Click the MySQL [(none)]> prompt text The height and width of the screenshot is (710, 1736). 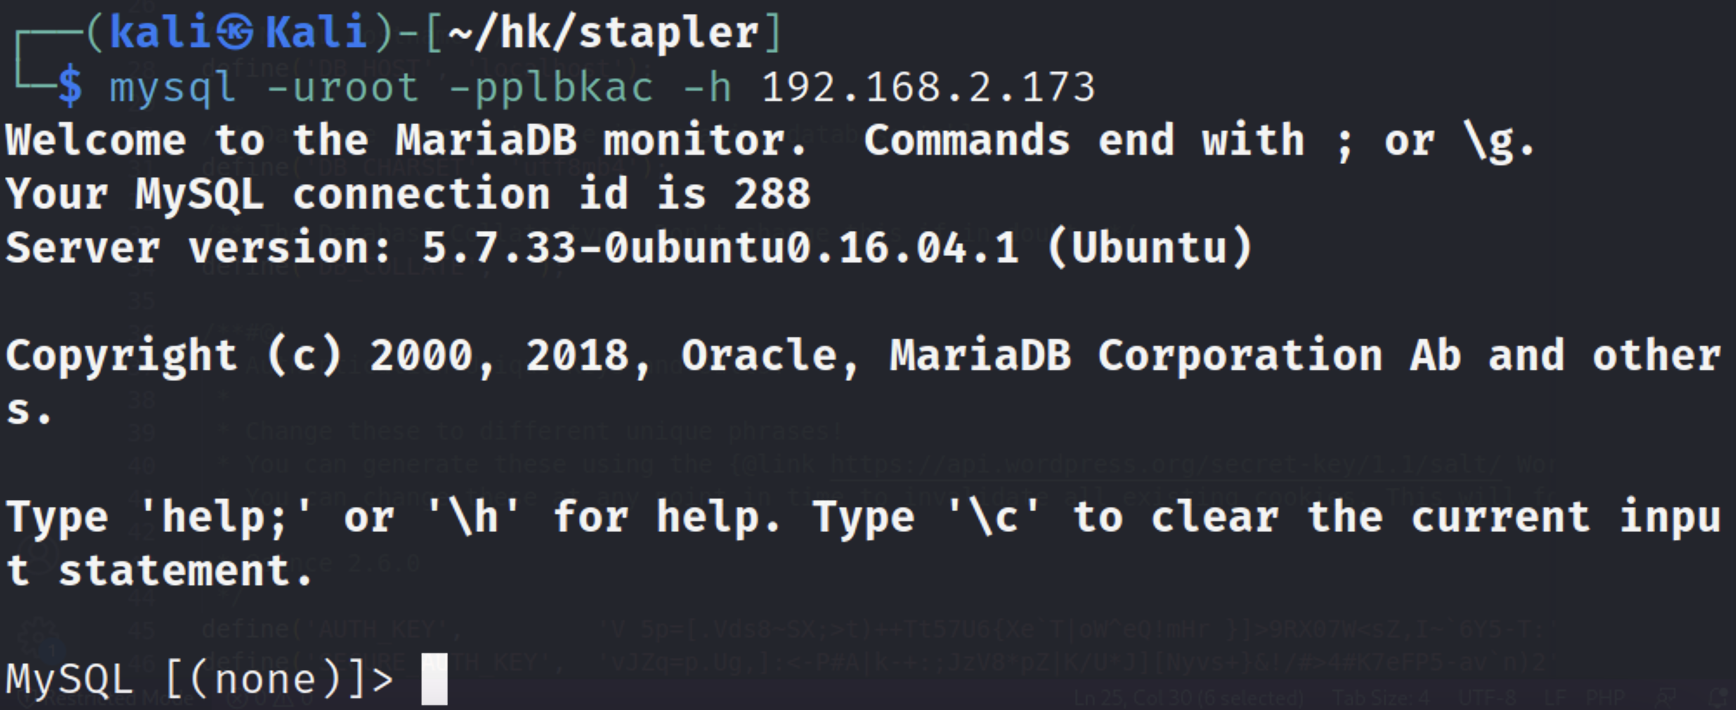point(200,680)
